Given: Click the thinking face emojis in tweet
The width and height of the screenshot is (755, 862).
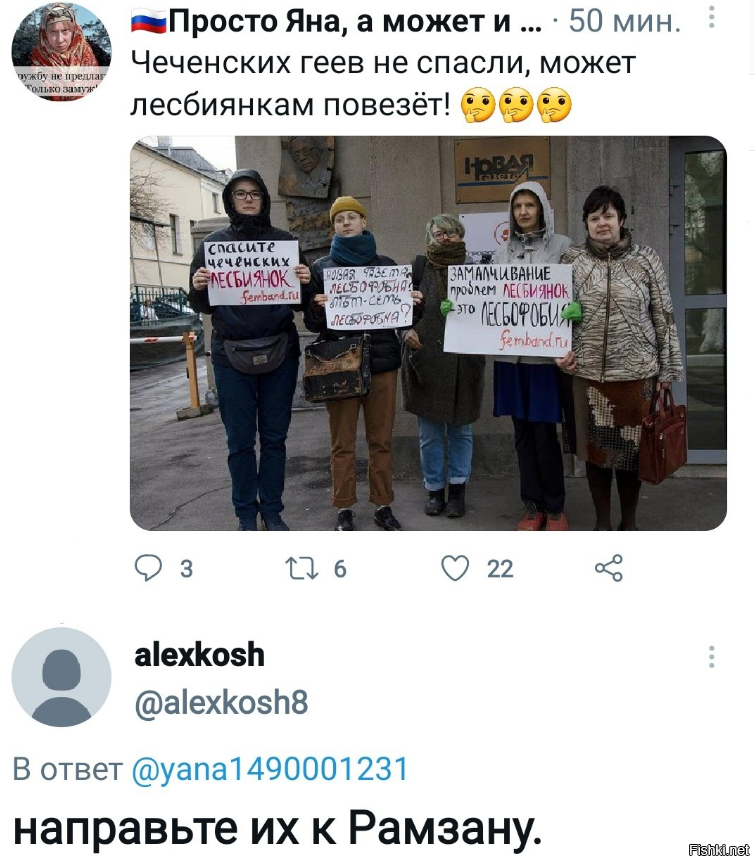Looking at the screenshot, I should coord(516,105).
